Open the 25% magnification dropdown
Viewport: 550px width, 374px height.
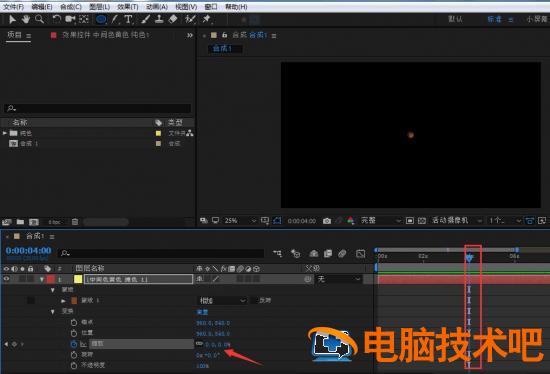240,221
